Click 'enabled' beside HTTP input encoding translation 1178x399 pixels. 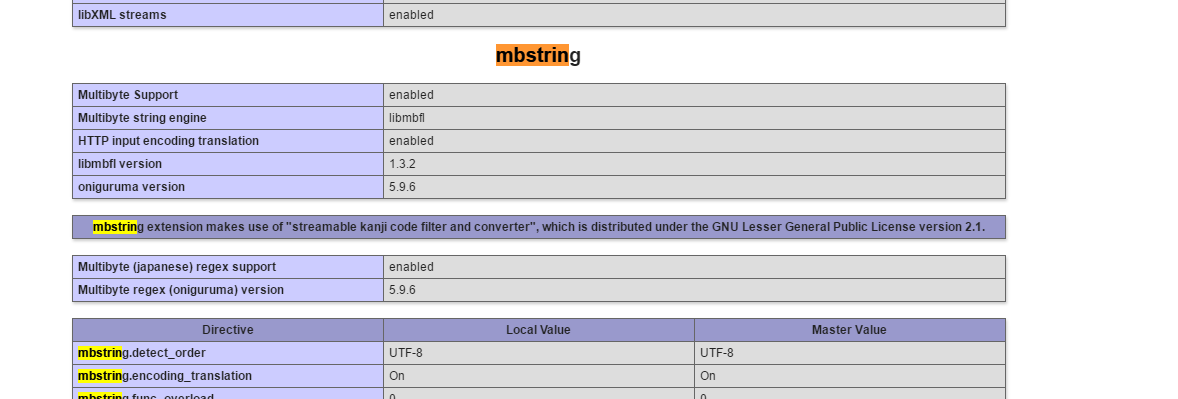pyautogui.click(x=411, y=141)
